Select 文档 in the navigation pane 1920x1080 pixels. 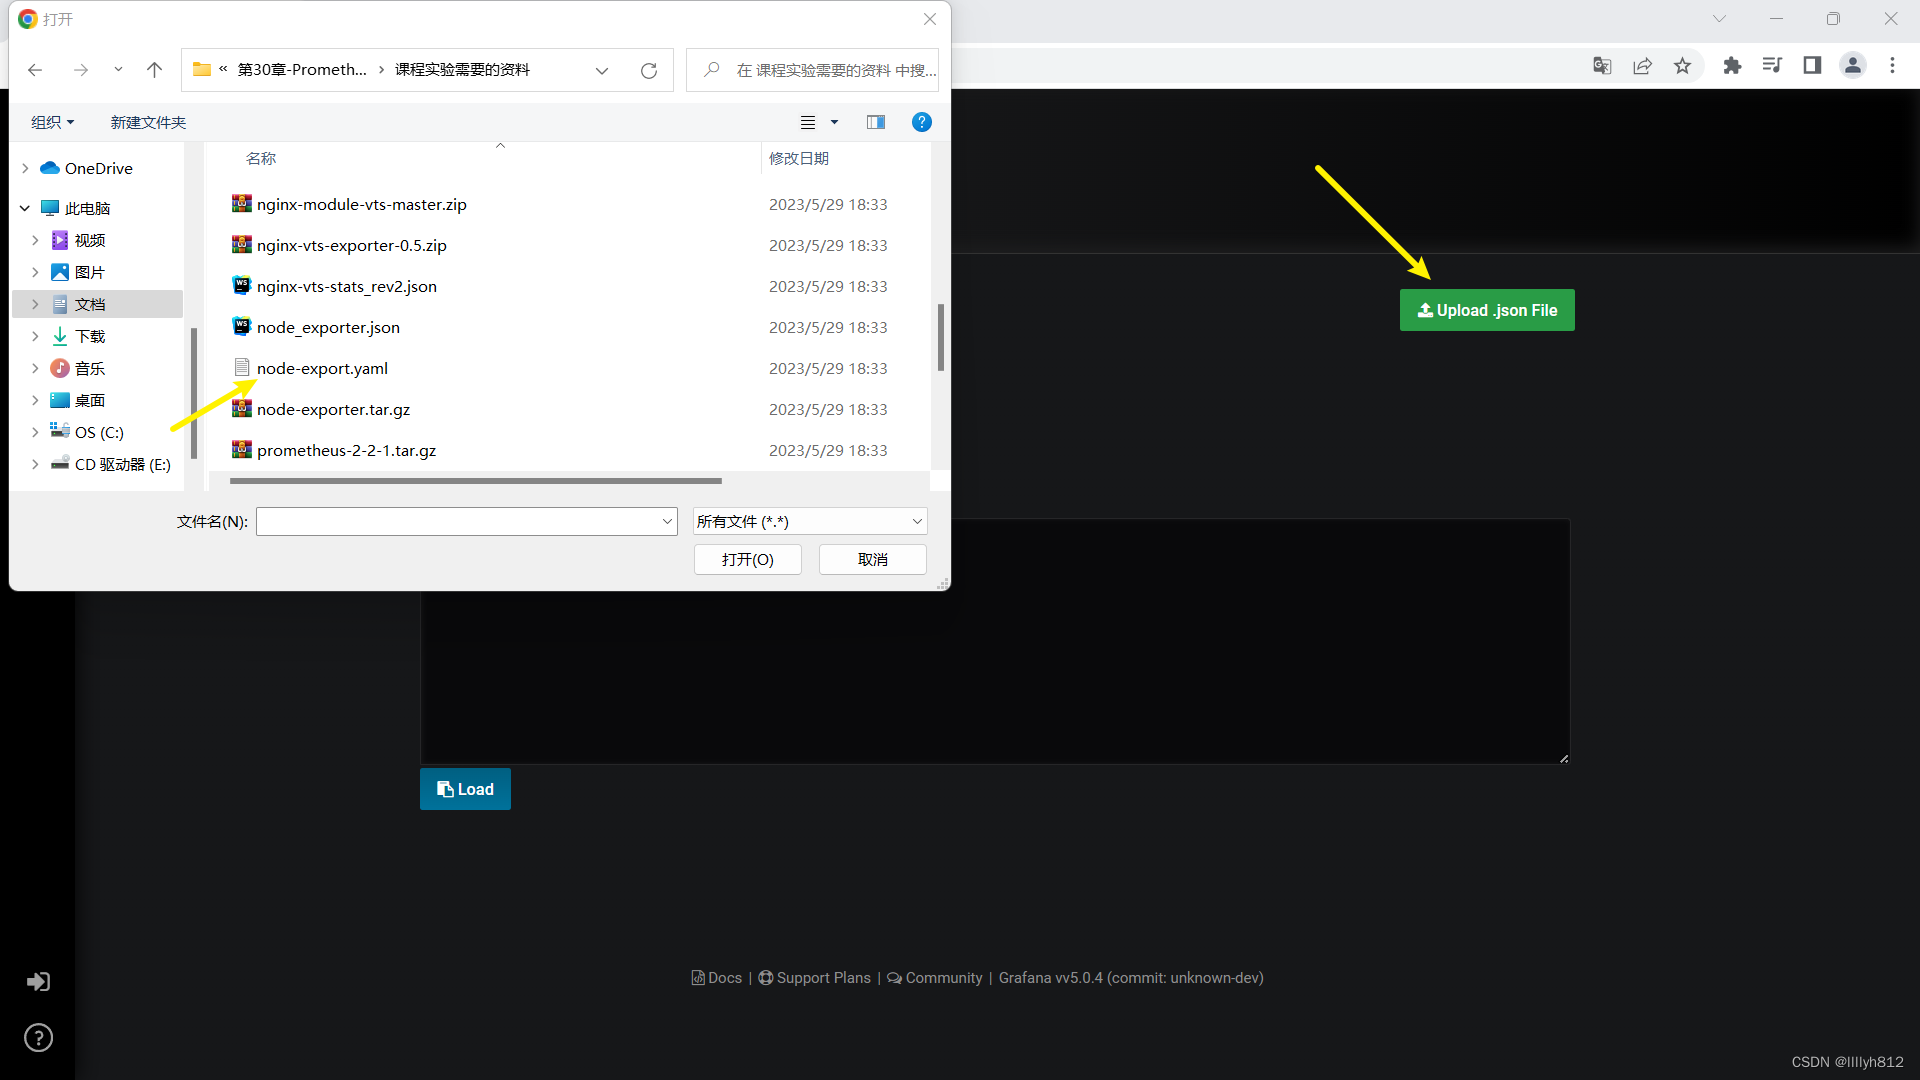(x=89, y=304)
